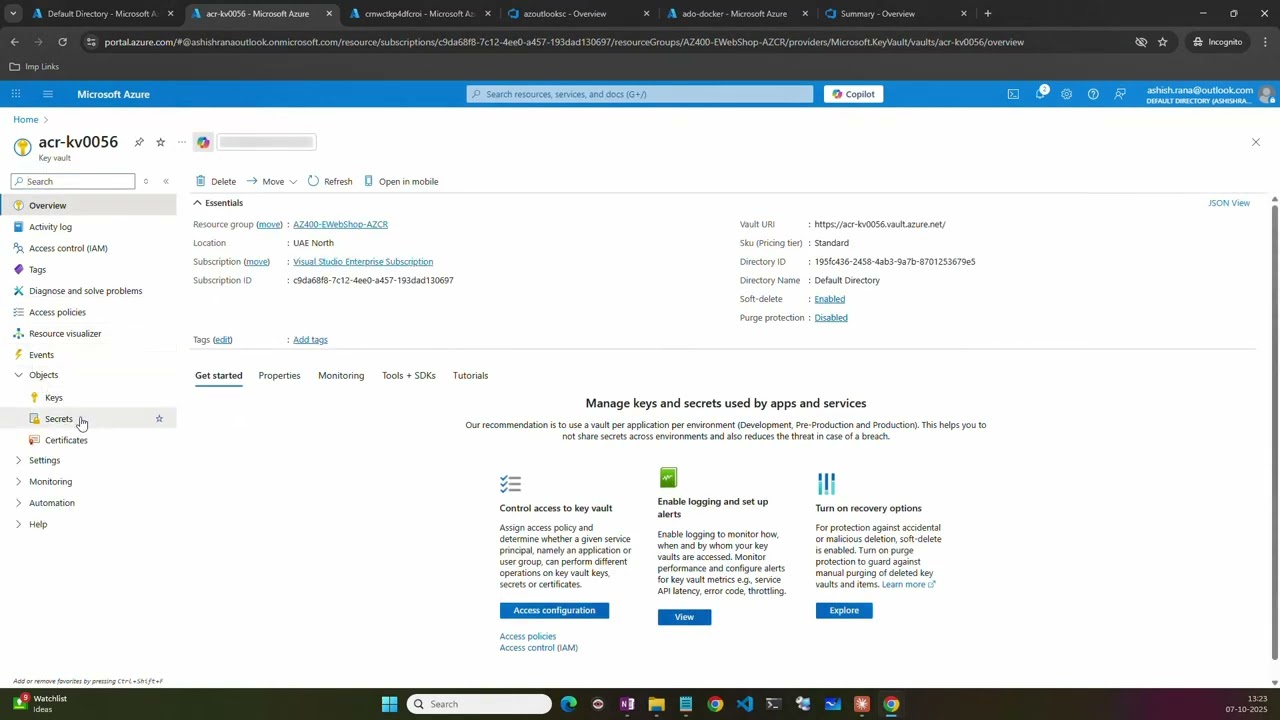
Task: Click the Copilot button
Action: pyautogui.click(x=853, y=94)
